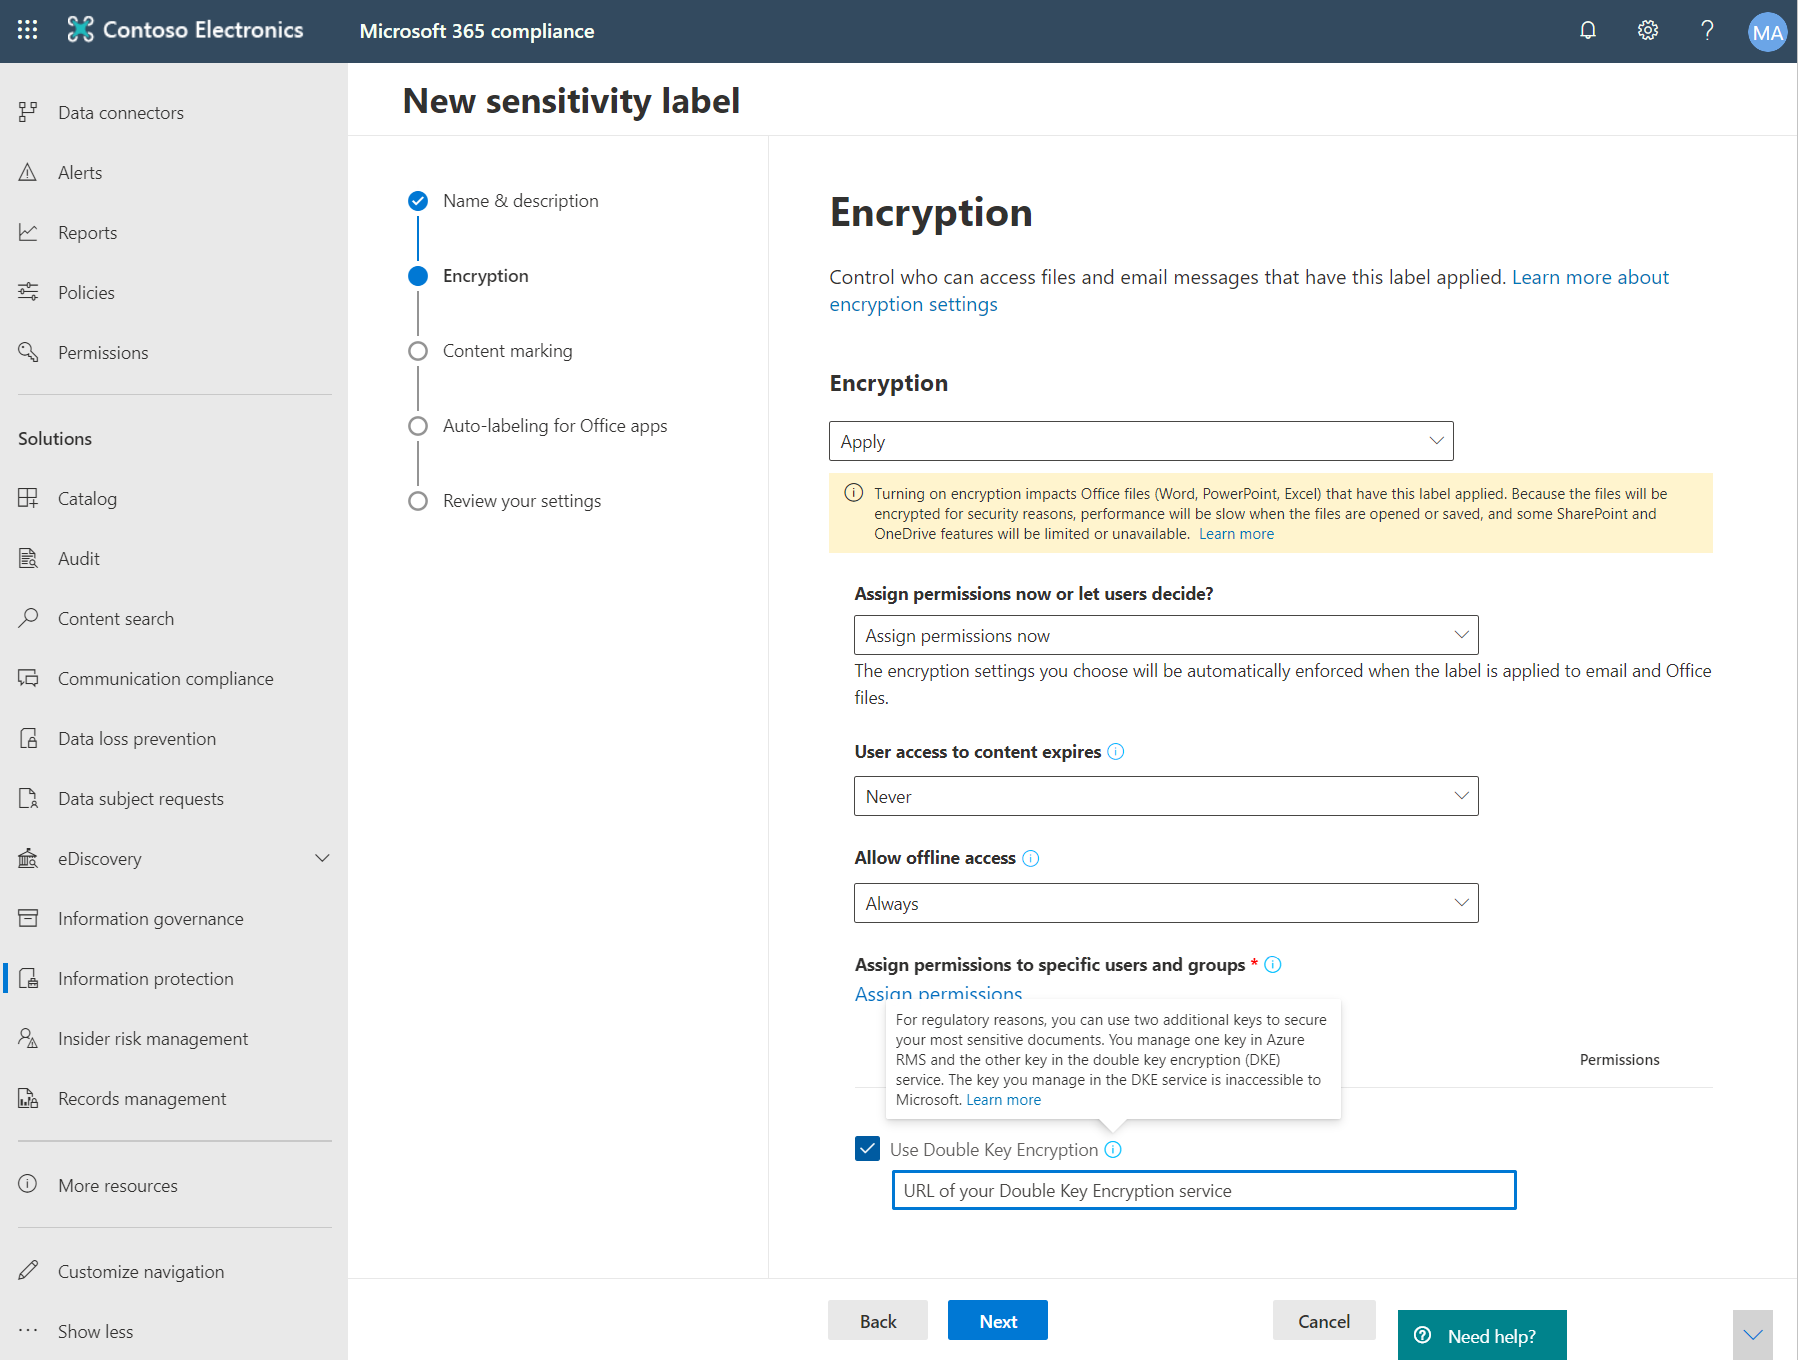Open Content search from the sidebar
1798x1360 pixels.
pyautogui.click(x=115, y=618)
